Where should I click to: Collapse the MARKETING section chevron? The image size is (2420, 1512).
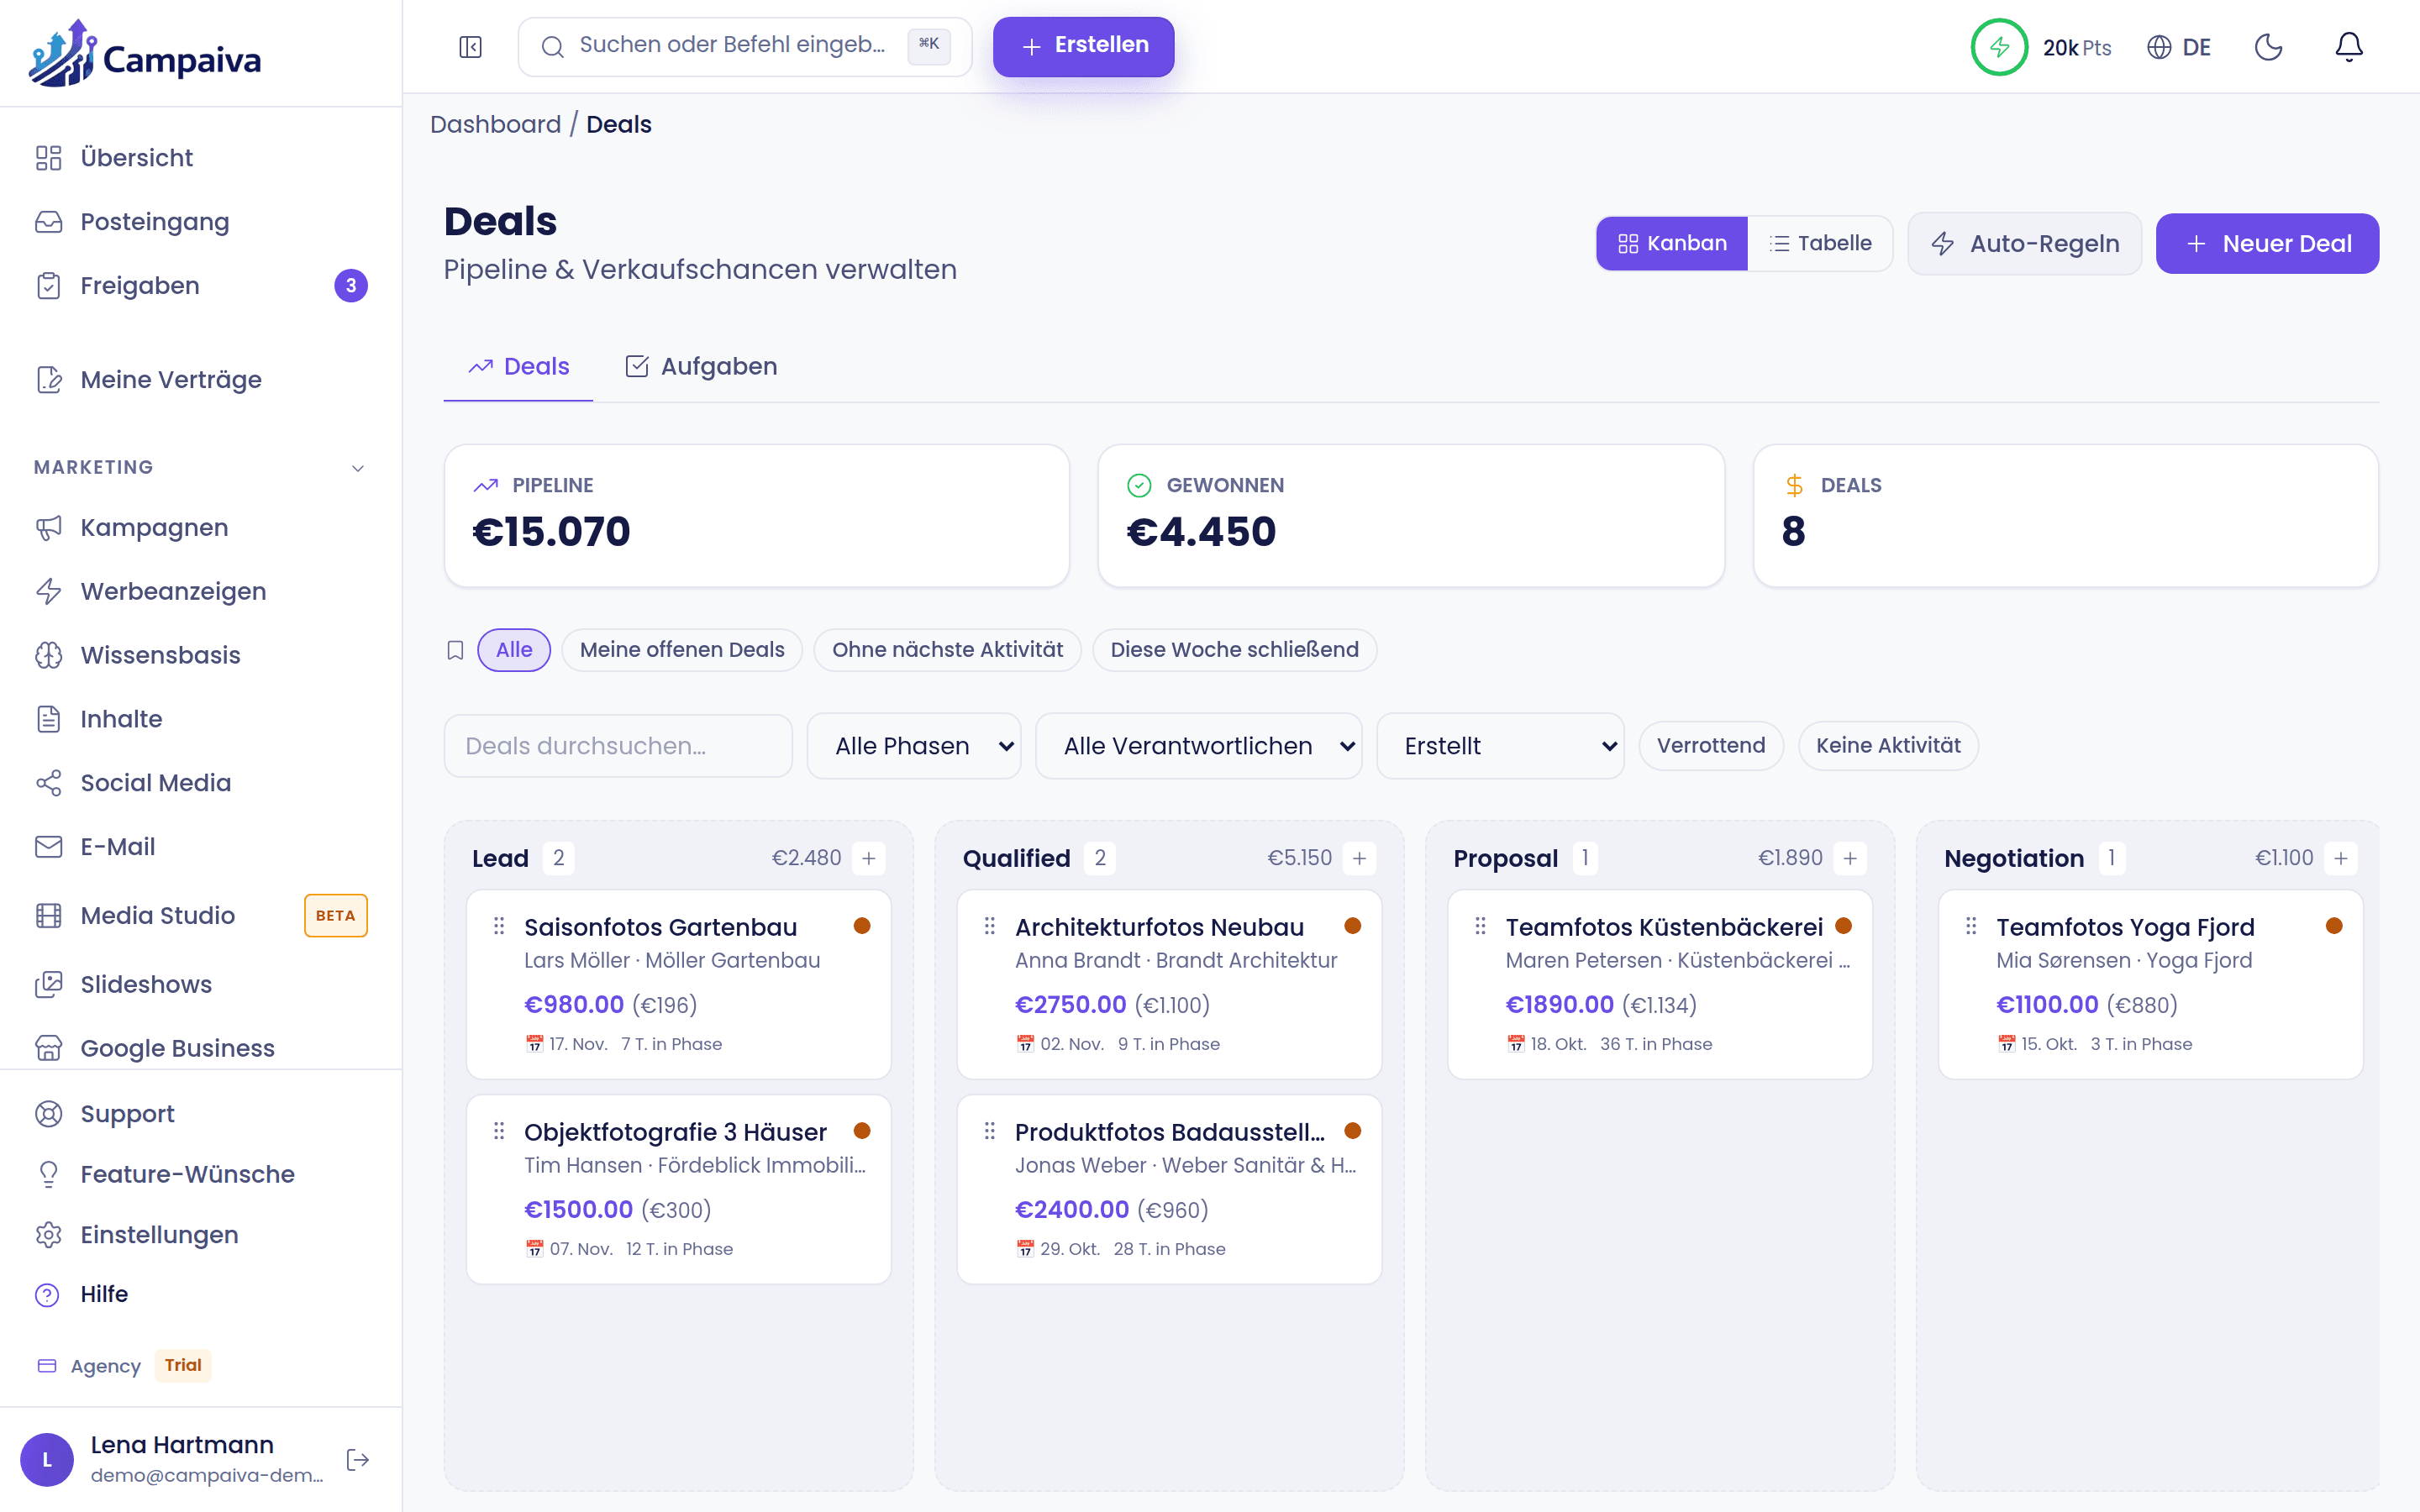pyautogui.click(x=358, y=468)
